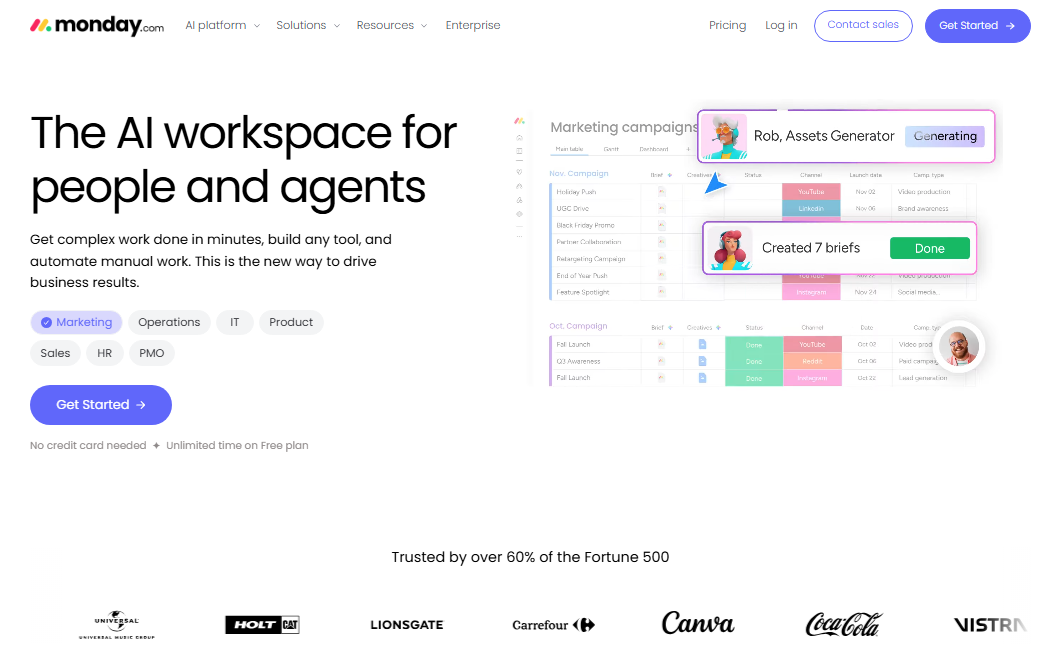This screenshot has height=671, width=1062.
Task: Click the pink YouTube cell in Holiday Push row
Action: (811, 192)
